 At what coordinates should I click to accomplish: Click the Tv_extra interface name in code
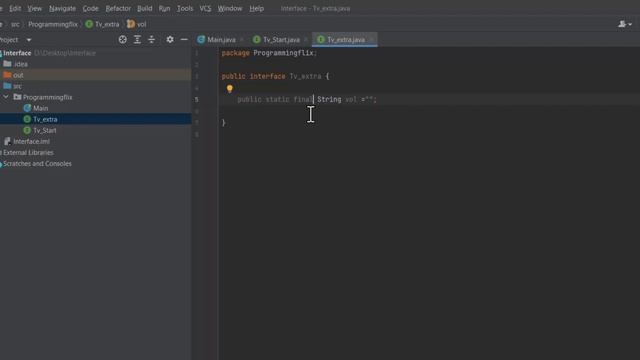pyautogui.click(x=305, y=76)
